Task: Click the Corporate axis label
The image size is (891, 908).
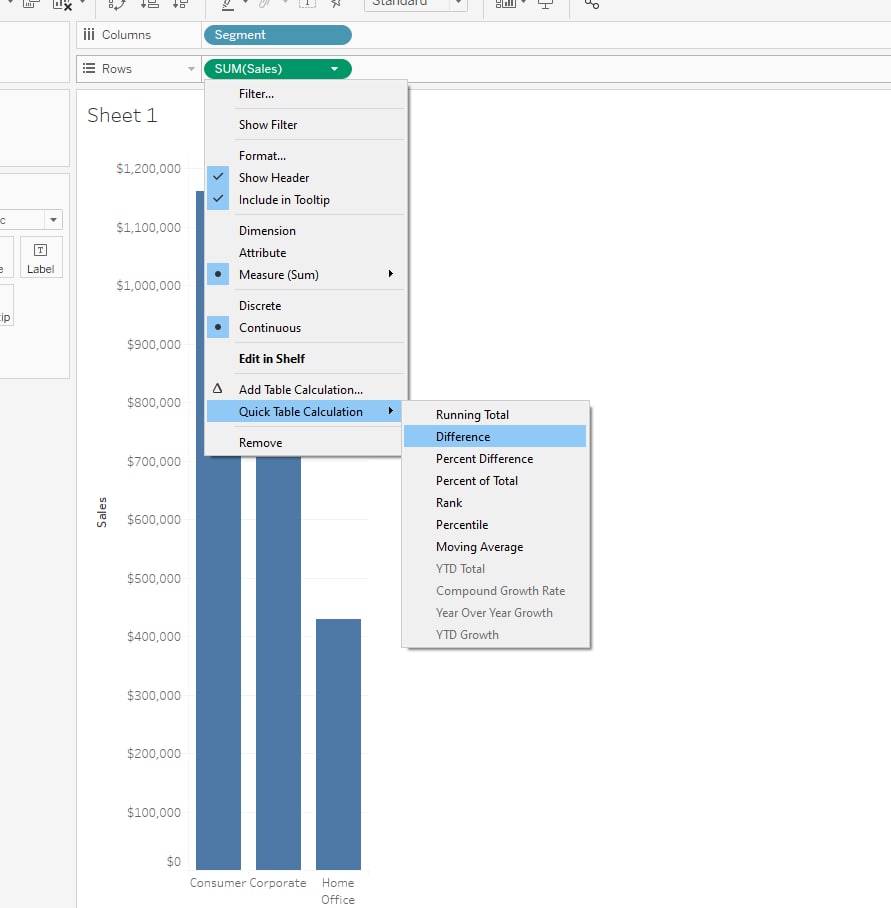Action: pyautogui.click(x=277, y=883)
